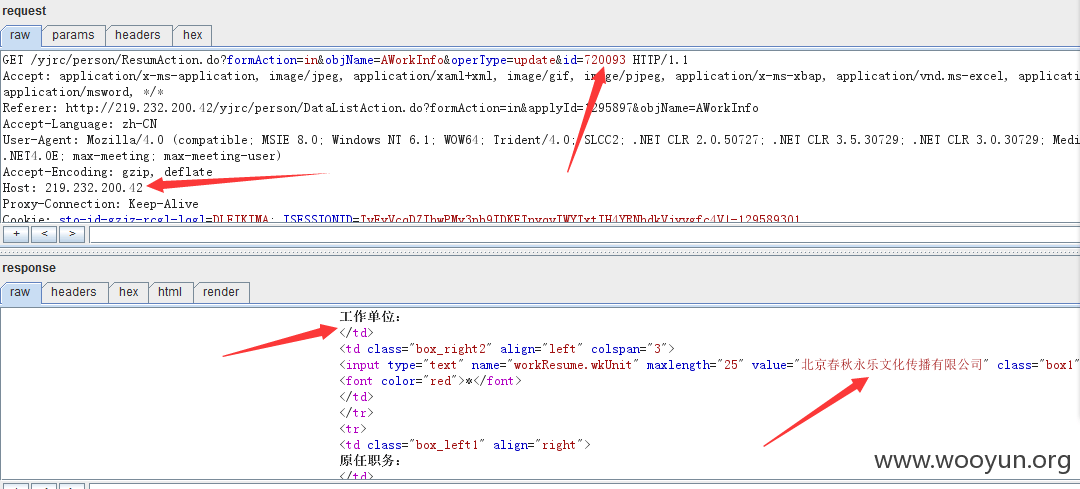
Task: Click the .NET4.0E; max-meeting line
Action: tap(142, 156)
